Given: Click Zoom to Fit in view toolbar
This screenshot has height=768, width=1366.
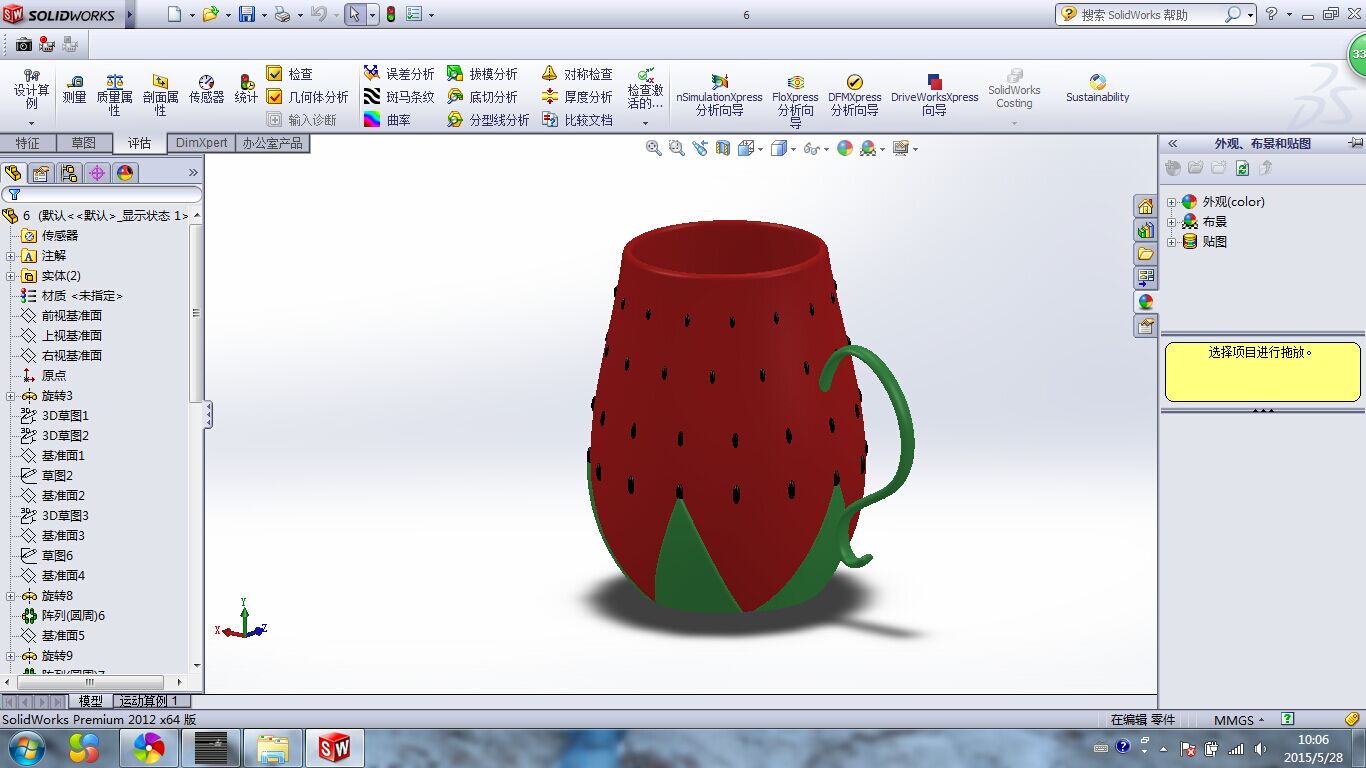Looking at the screenshot, I should (654, 148).
